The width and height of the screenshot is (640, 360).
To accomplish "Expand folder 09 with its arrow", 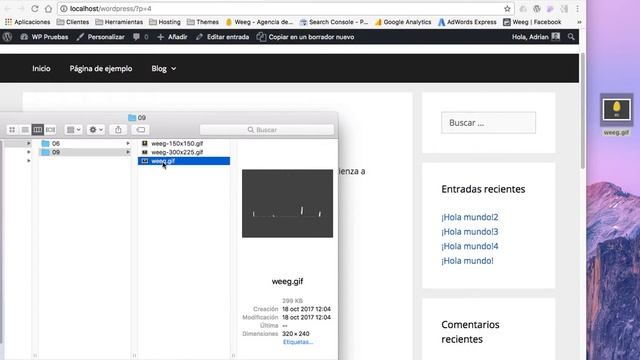I will [128, 152].
